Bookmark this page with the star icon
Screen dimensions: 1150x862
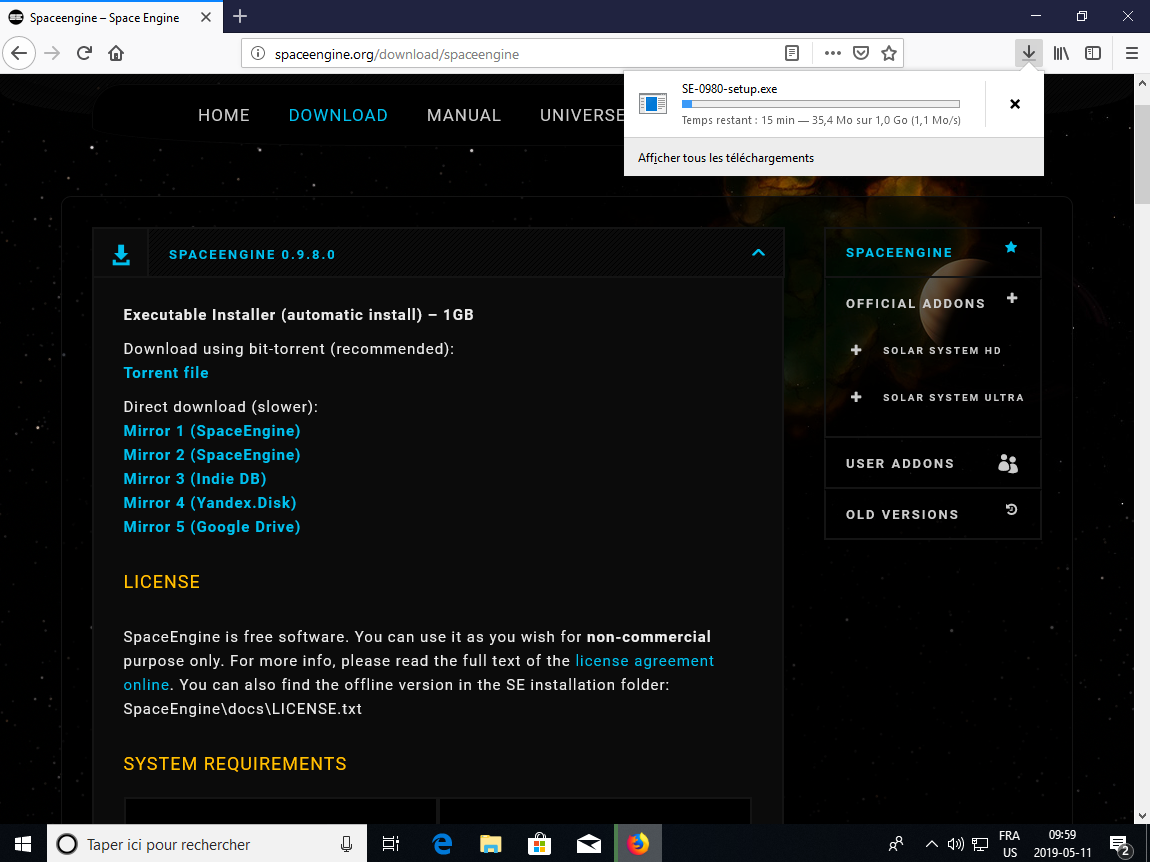(x=889, y=54)
